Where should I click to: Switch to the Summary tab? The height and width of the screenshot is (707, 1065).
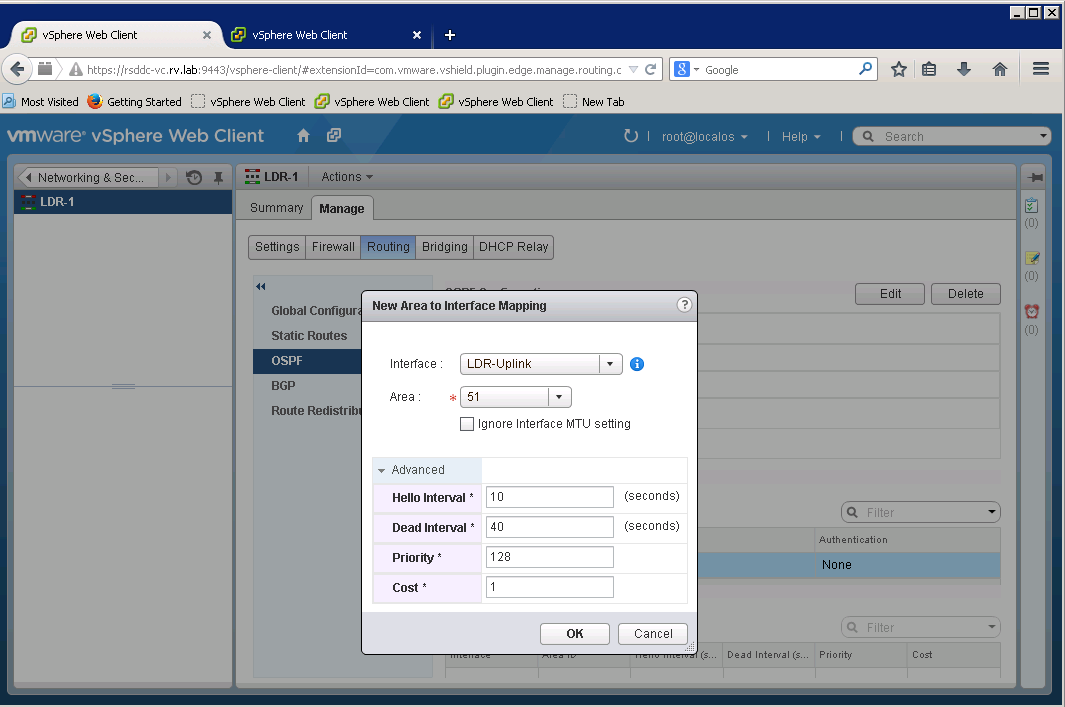pyautogui.click(x=276, y=208)
